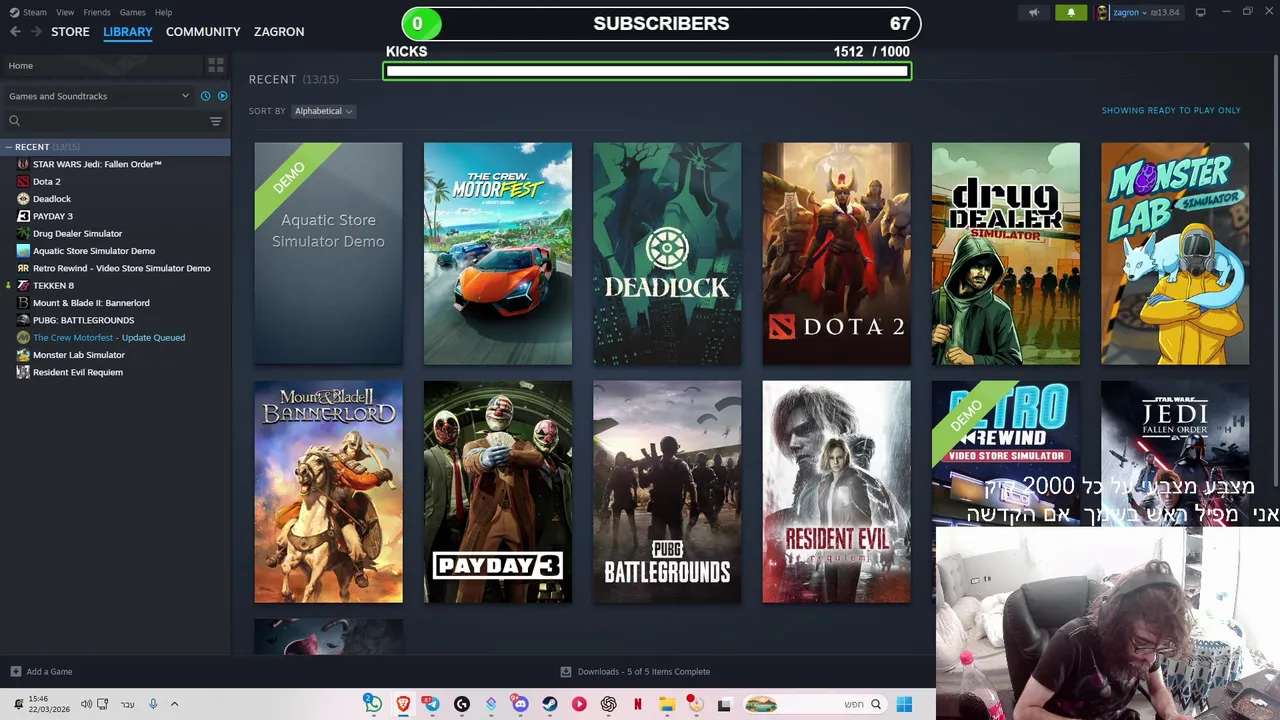
Task: Go forward with the right arrow
Action: (x=36, y=32)
